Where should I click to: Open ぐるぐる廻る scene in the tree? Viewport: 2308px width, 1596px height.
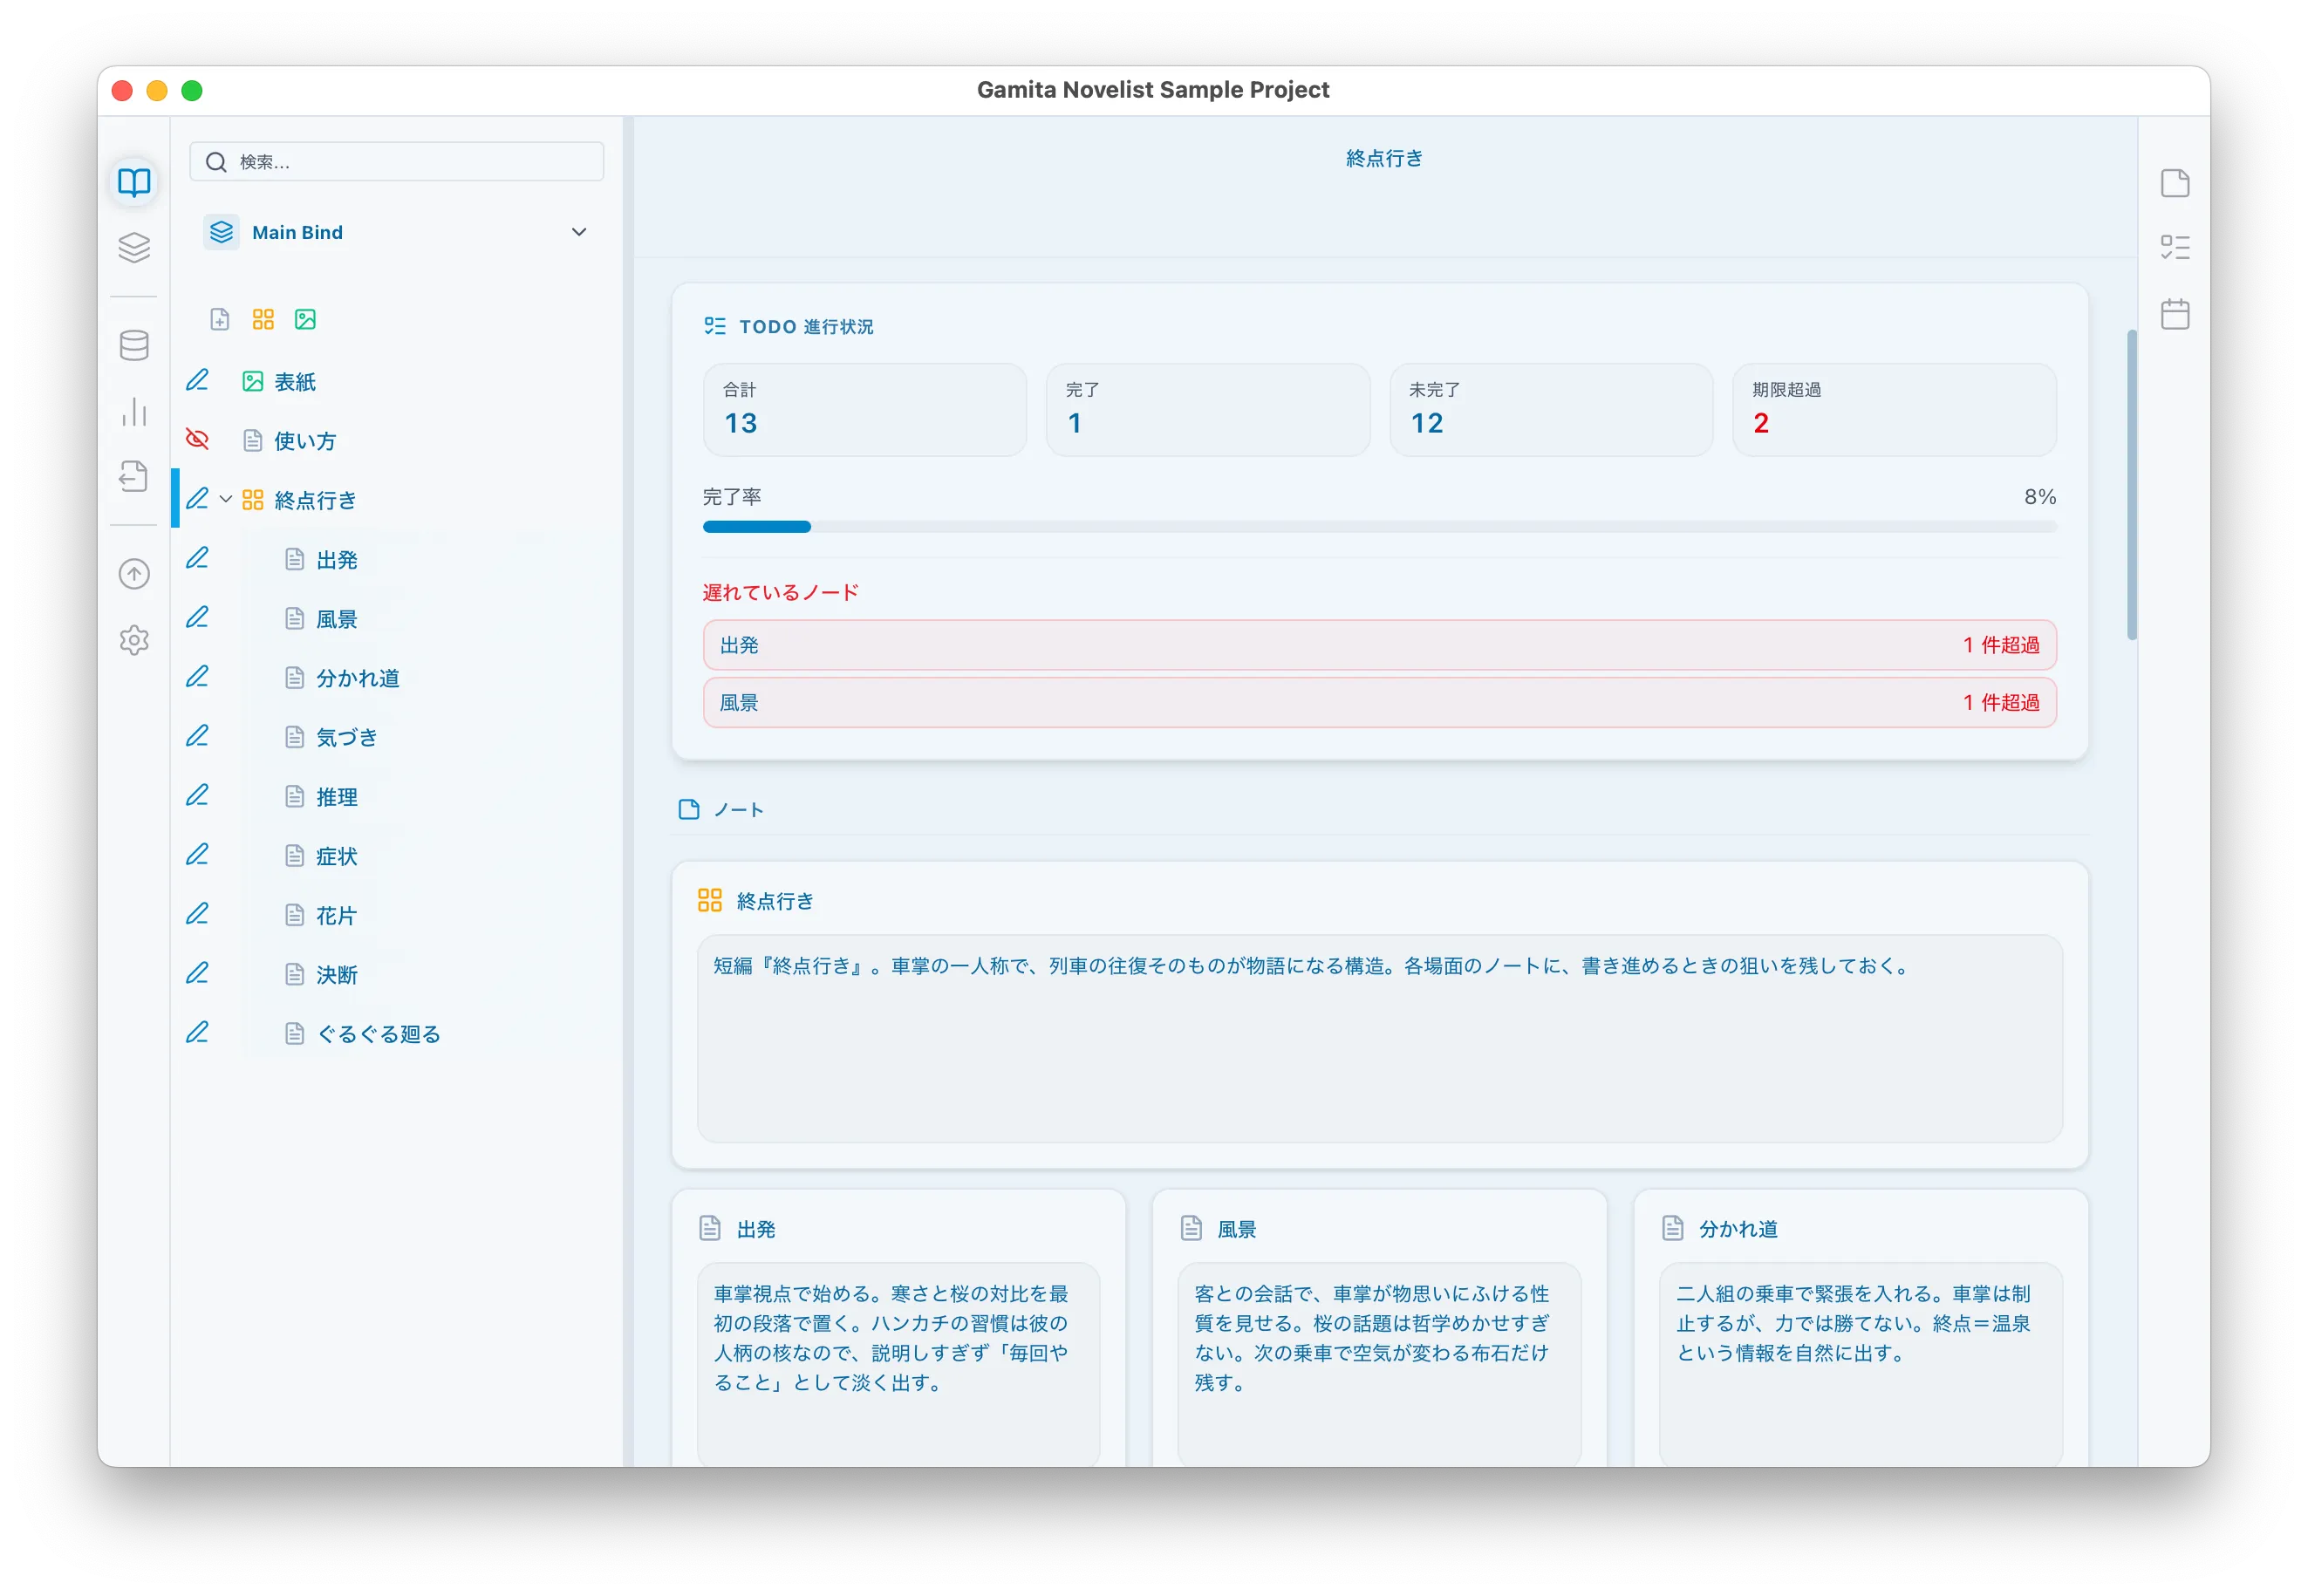[377, 1033]
